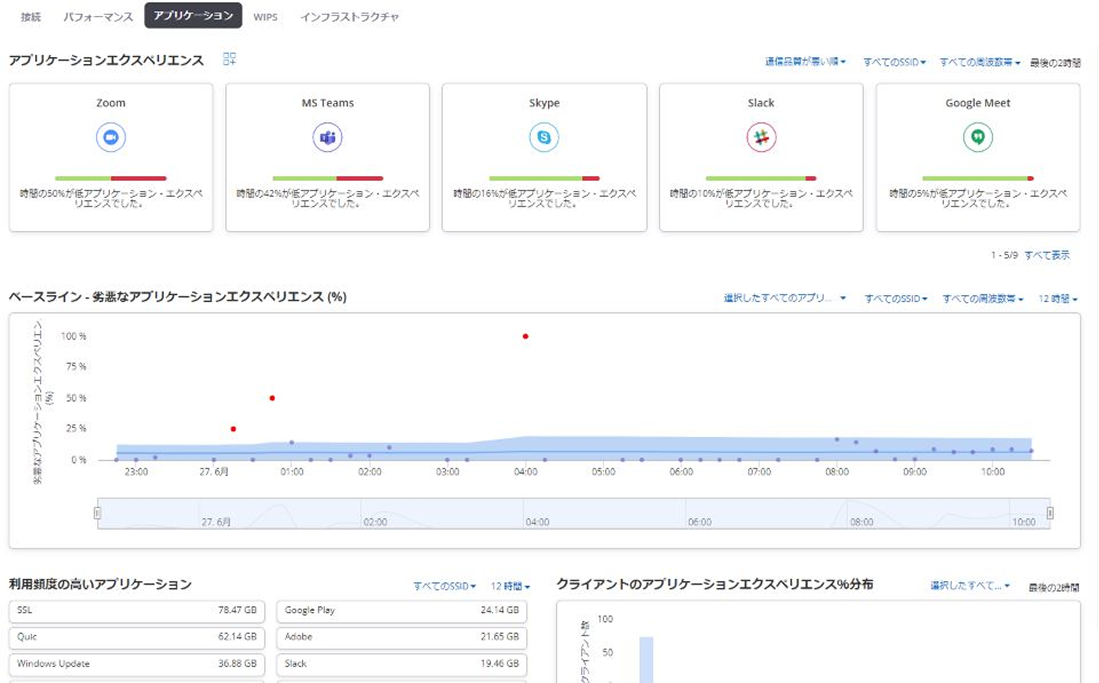
Task: Click the Slack card's 10% text
Action: tap(761, 198)
